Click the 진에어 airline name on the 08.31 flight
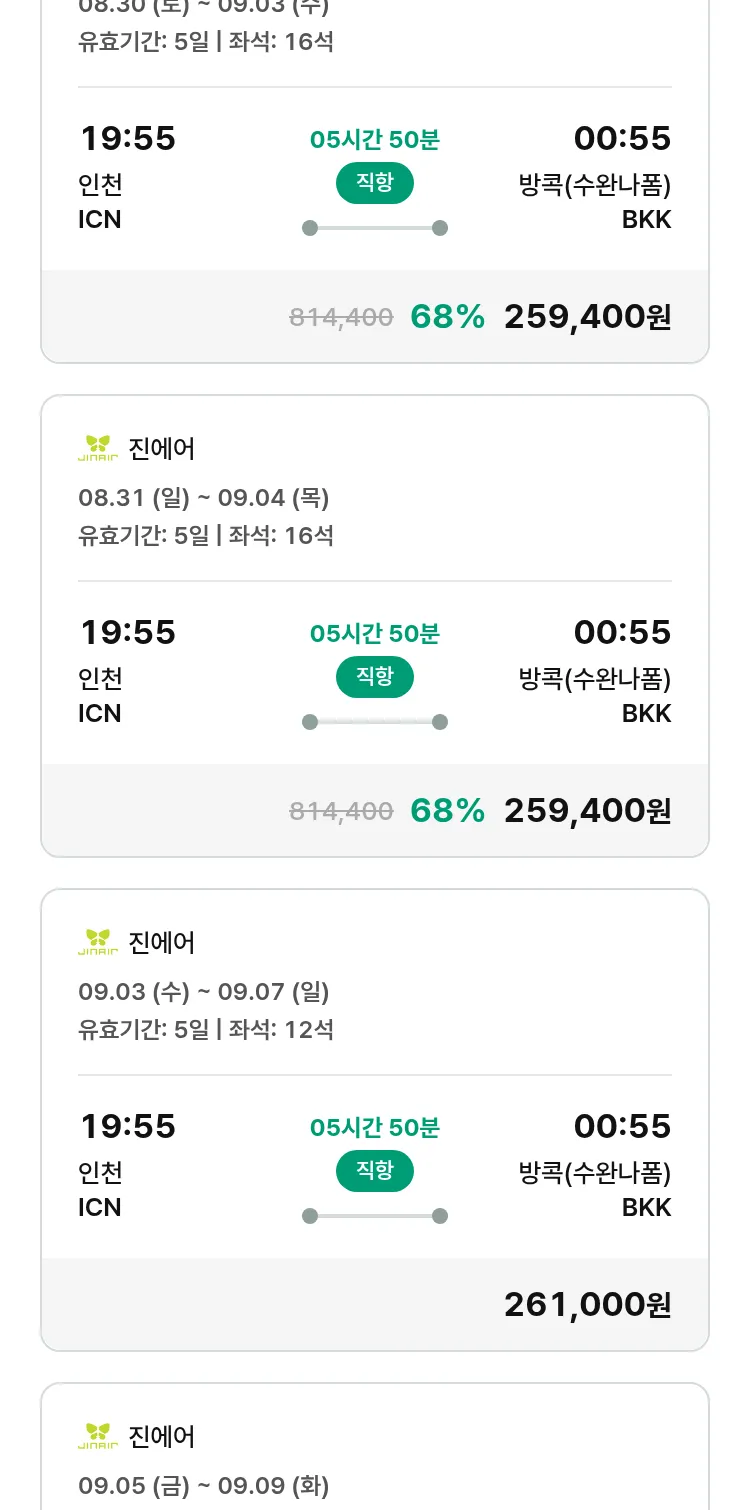750x1510 pixels. (162, 449)
